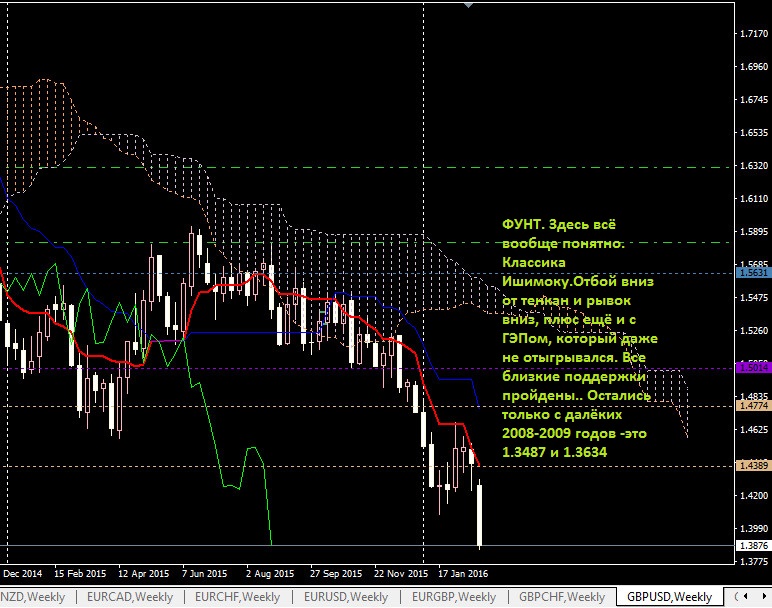Click the 12 Apr 2015 date label

click(x=143, y=574)
